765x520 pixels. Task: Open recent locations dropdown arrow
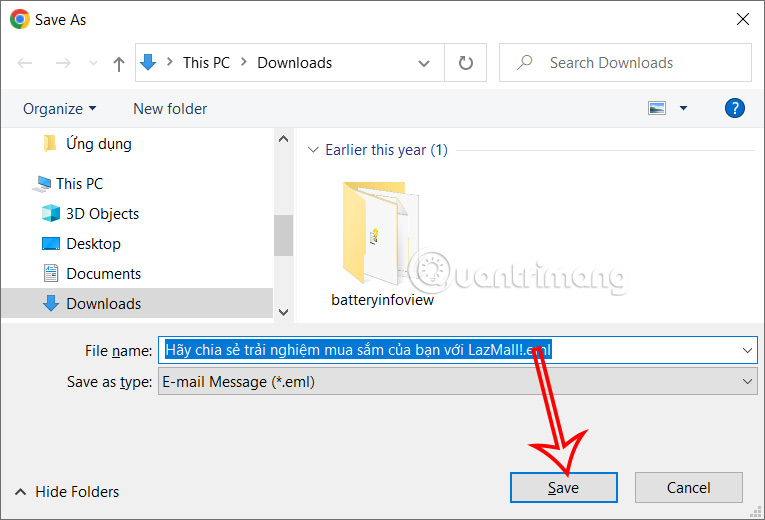93,63
